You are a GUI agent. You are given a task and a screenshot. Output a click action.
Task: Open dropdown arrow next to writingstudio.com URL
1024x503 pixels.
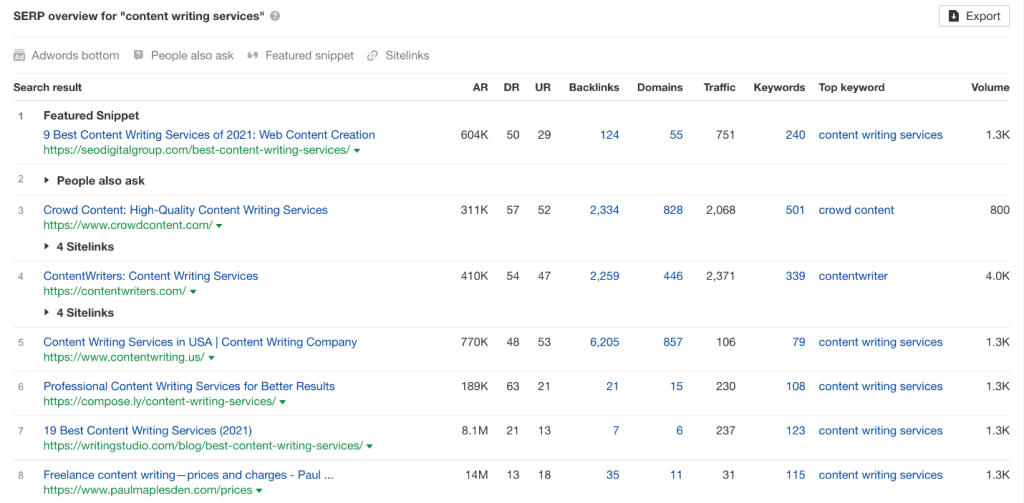[369, 446]
